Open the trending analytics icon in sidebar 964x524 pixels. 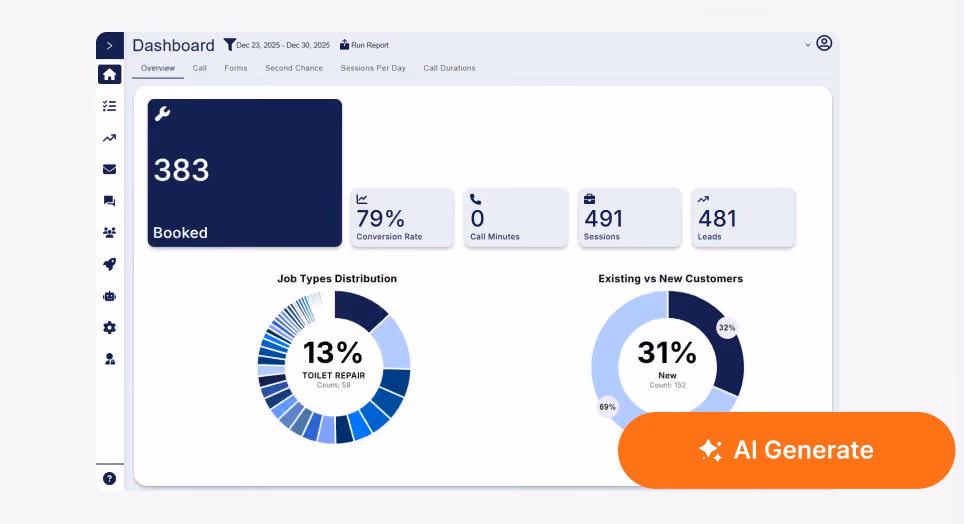pos(109,138)
